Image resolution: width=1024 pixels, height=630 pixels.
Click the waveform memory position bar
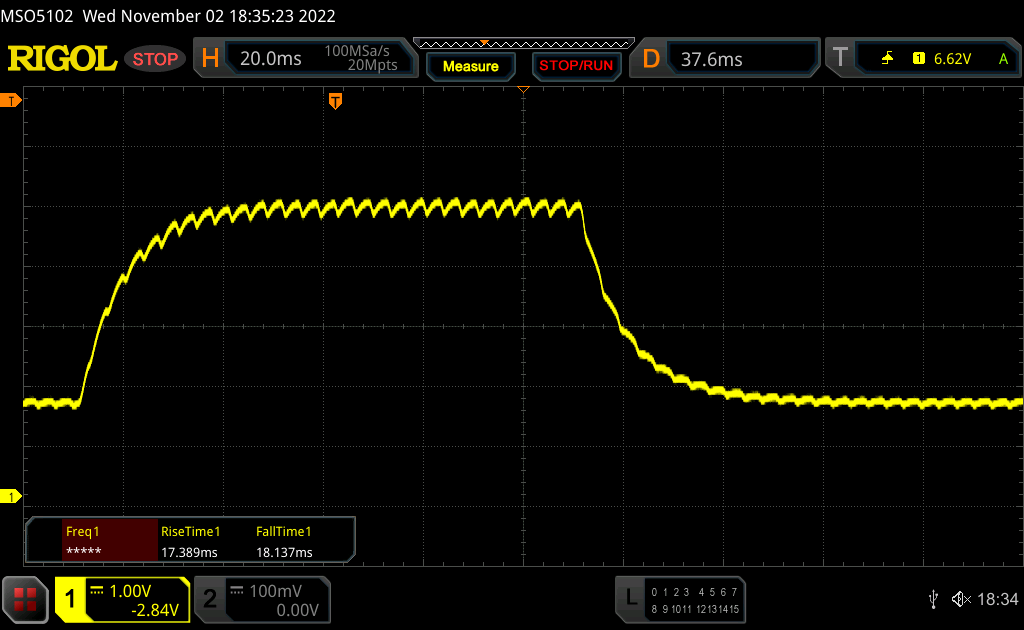pos(523,44)
